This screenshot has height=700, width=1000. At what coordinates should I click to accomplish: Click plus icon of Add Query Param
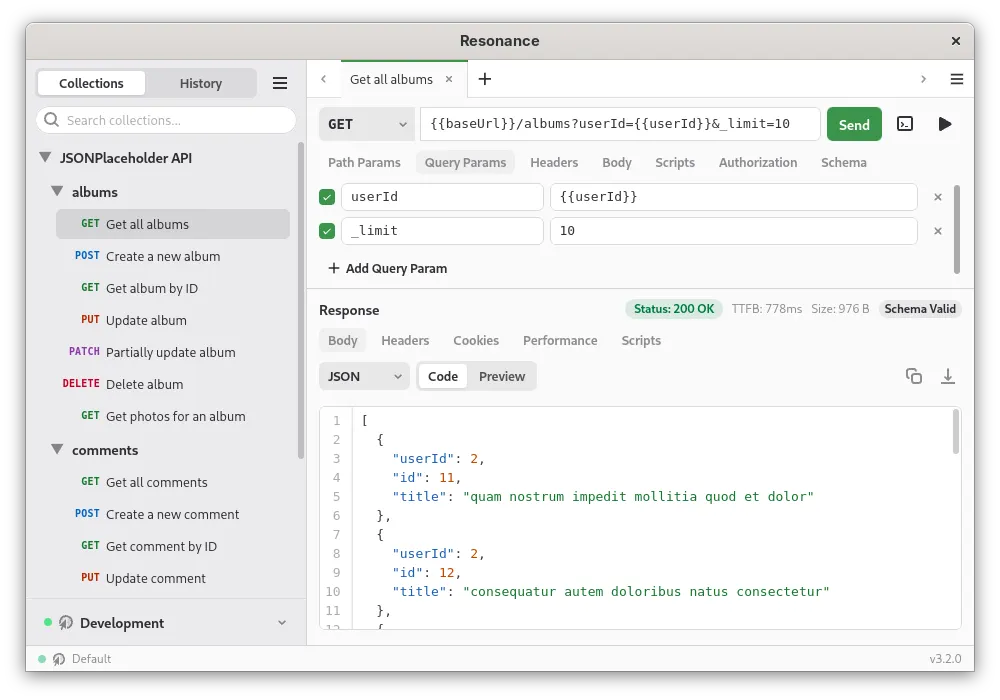click(x=334, y=268)
